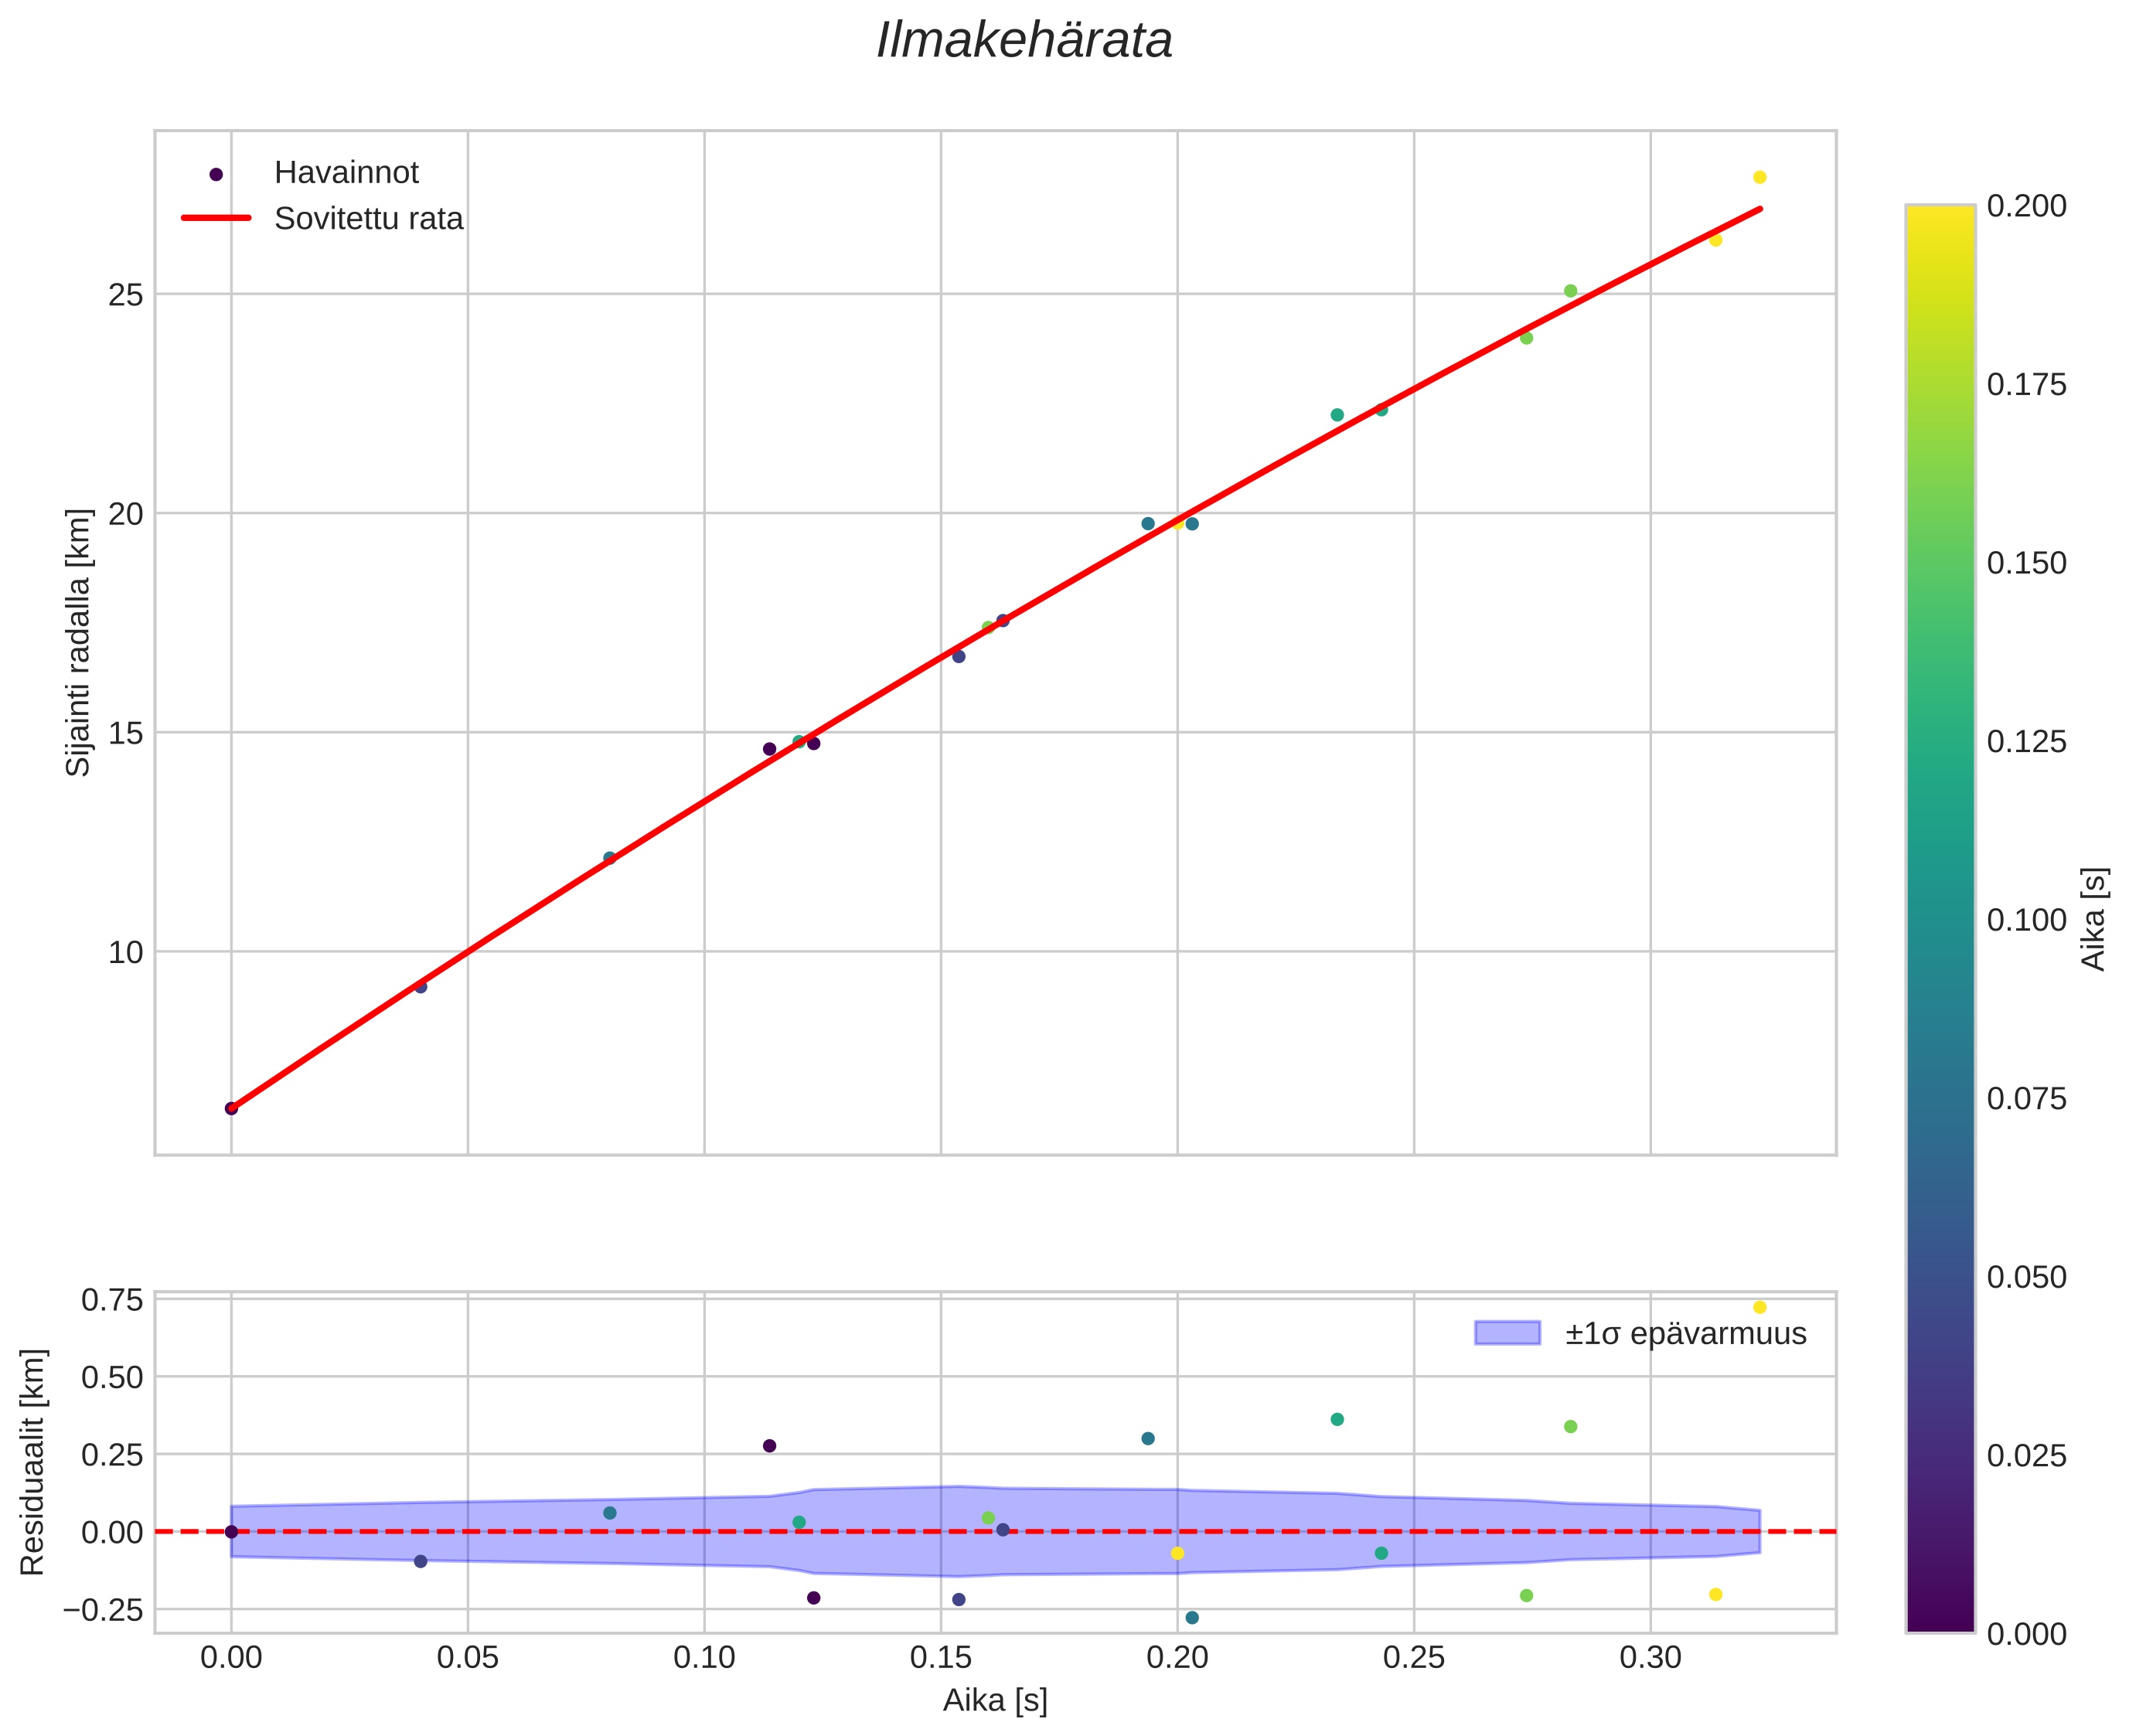Viewport: 2129px width, 1736px height.
Task: Click the Ilmakehärata plot title
Action: [x=1024, y=42]
